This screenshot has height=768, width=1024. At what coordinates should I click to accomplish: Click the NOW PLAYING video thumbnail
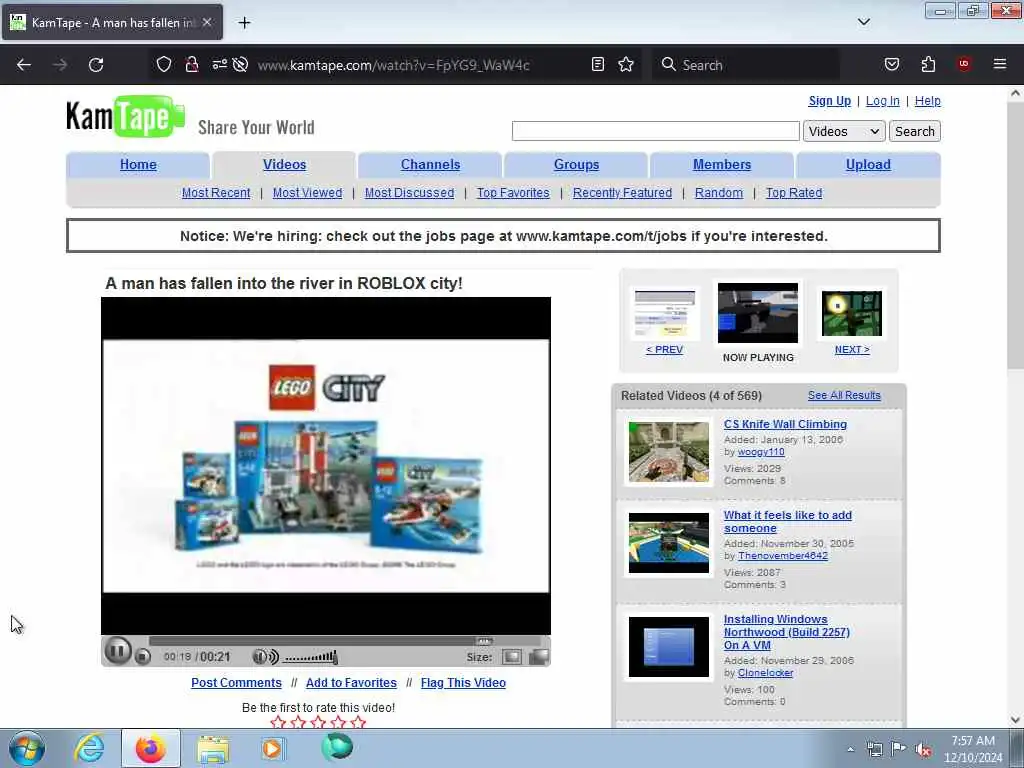(x=758, y=313)
